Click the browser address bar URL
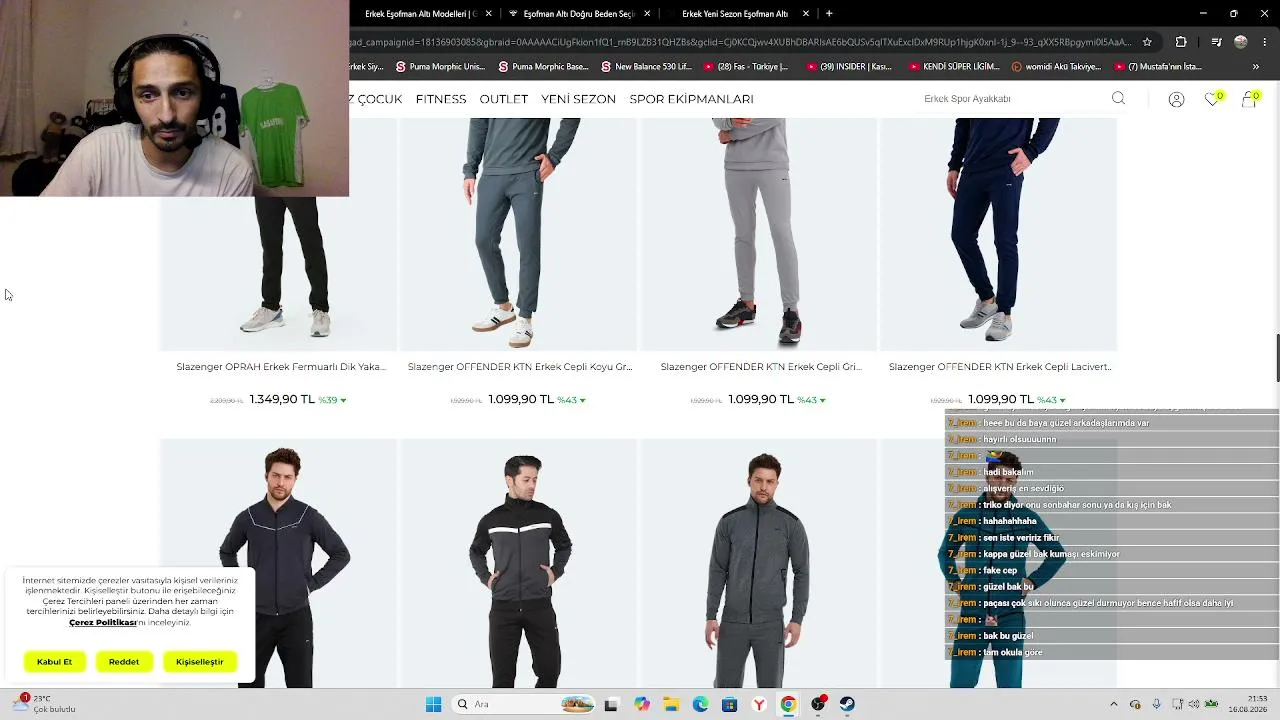The image size is (1280, 720). point(741,42)
